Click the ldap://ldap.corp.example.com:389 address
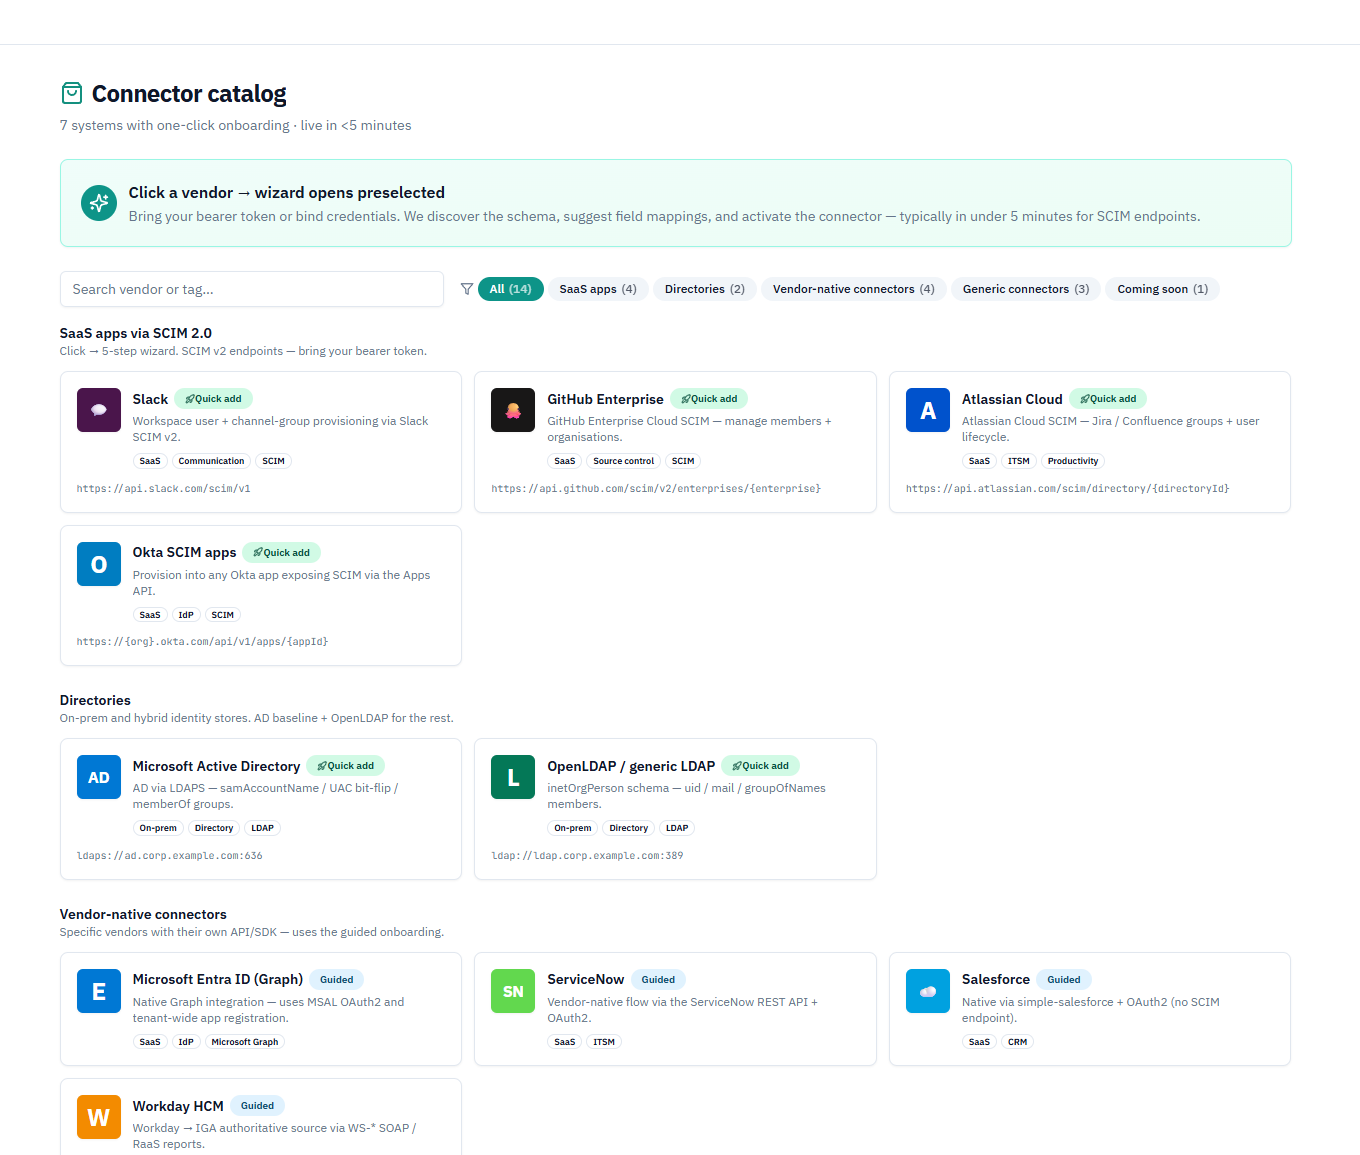This screenshot has width=1360, height=1155. (588, 856)
